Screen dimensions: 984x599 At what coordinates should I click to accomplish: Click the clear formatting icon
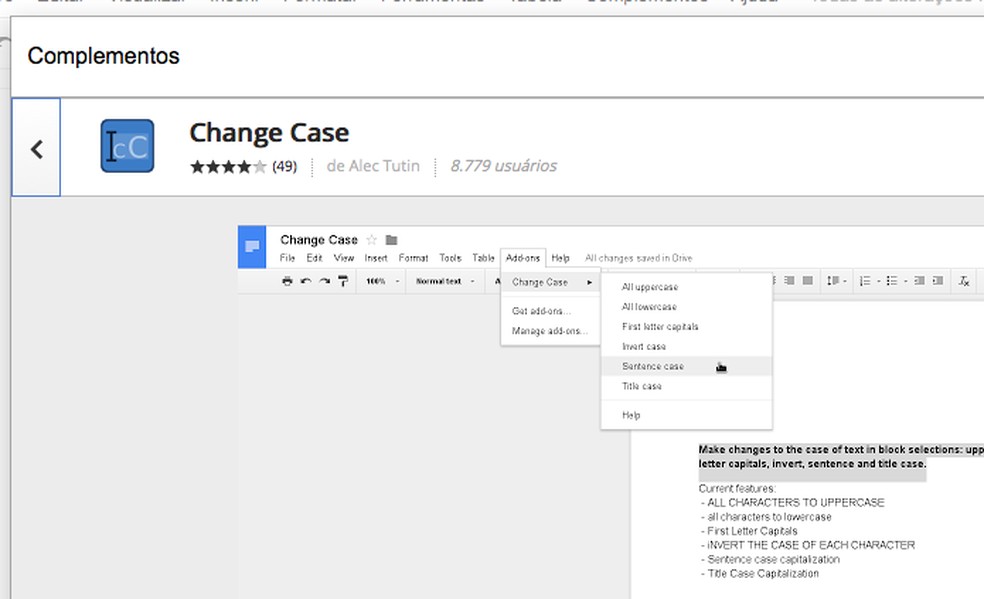pos(964,282)
